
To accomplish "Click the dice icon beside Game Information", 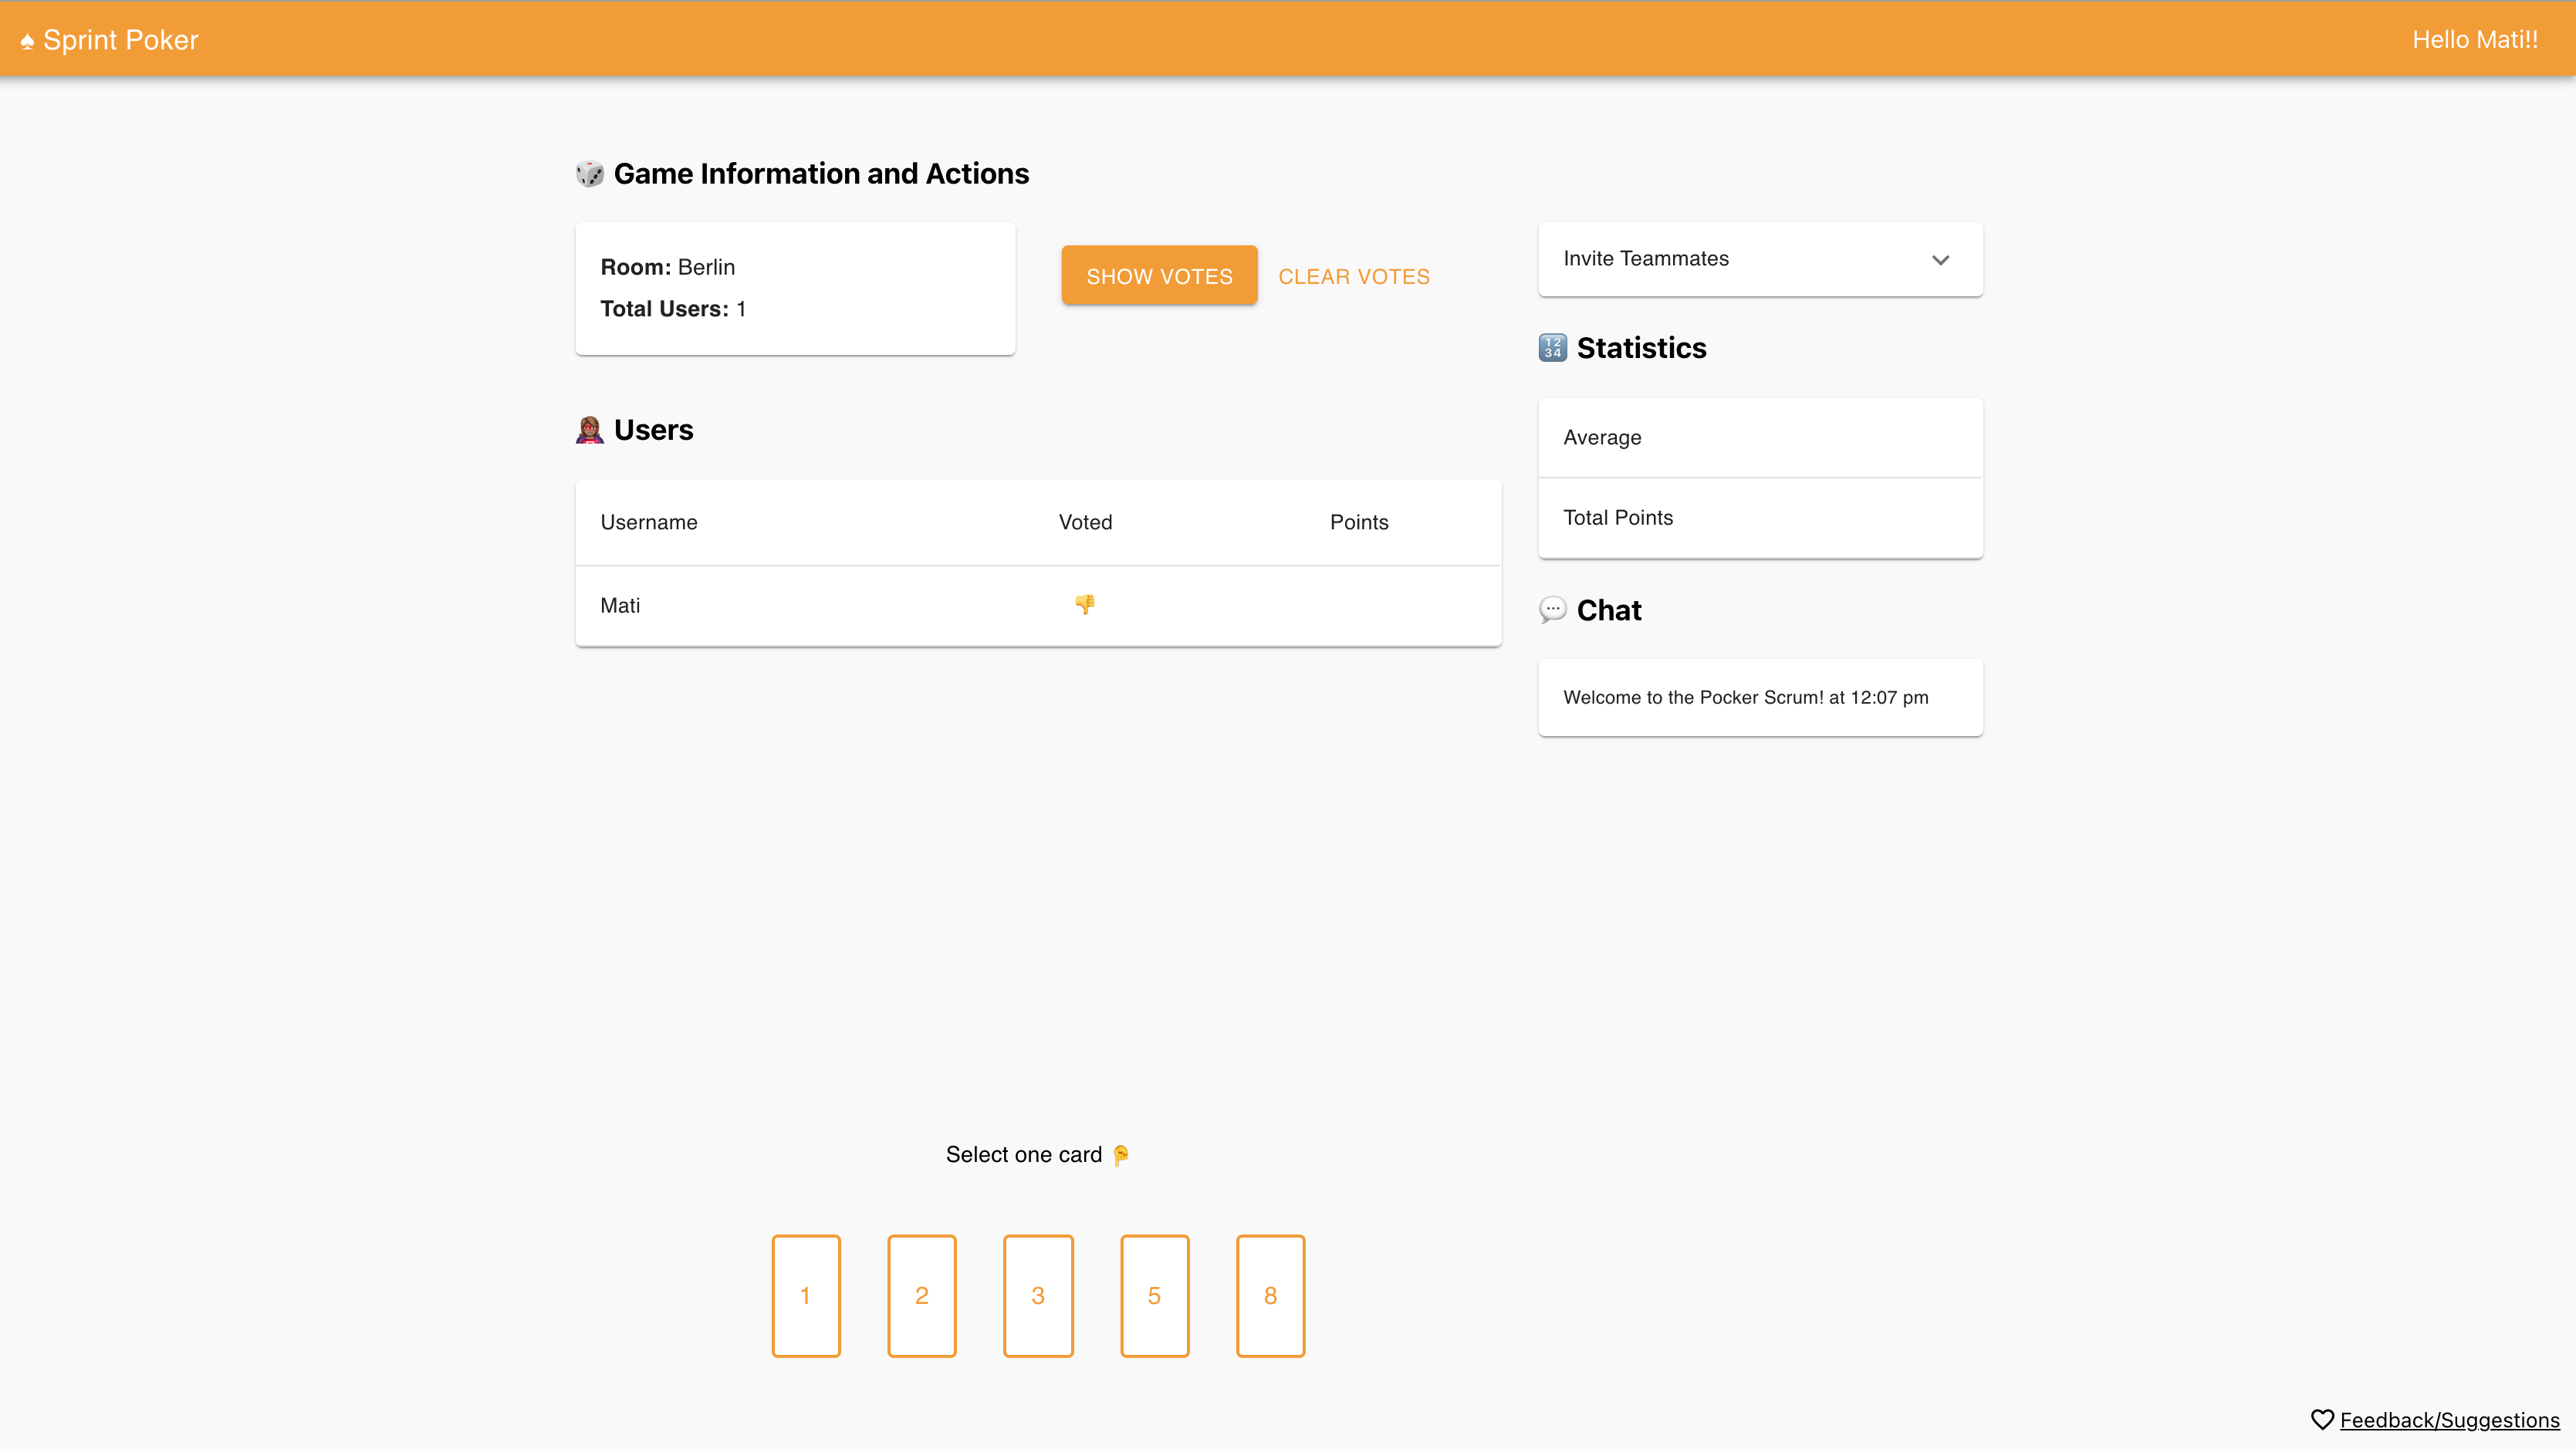I will (x=589, y=174).
